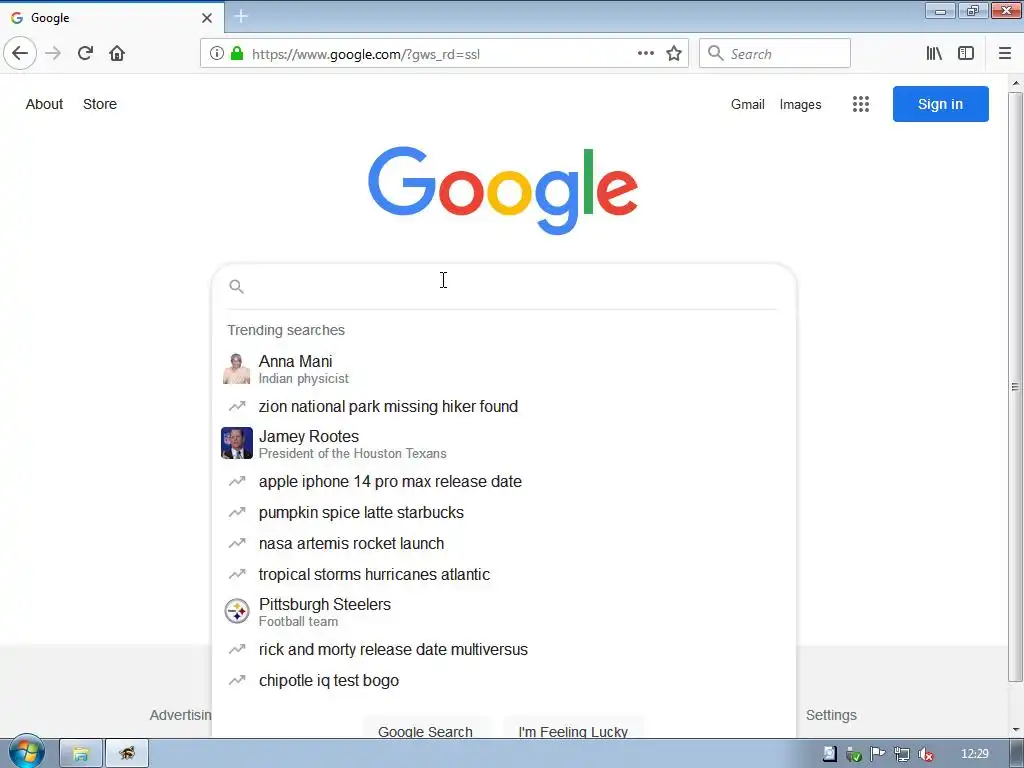Toggle the sidebar view icon
Viewport: 1024px width, 768px height.
pyautogui.click(x=966, y=54)
